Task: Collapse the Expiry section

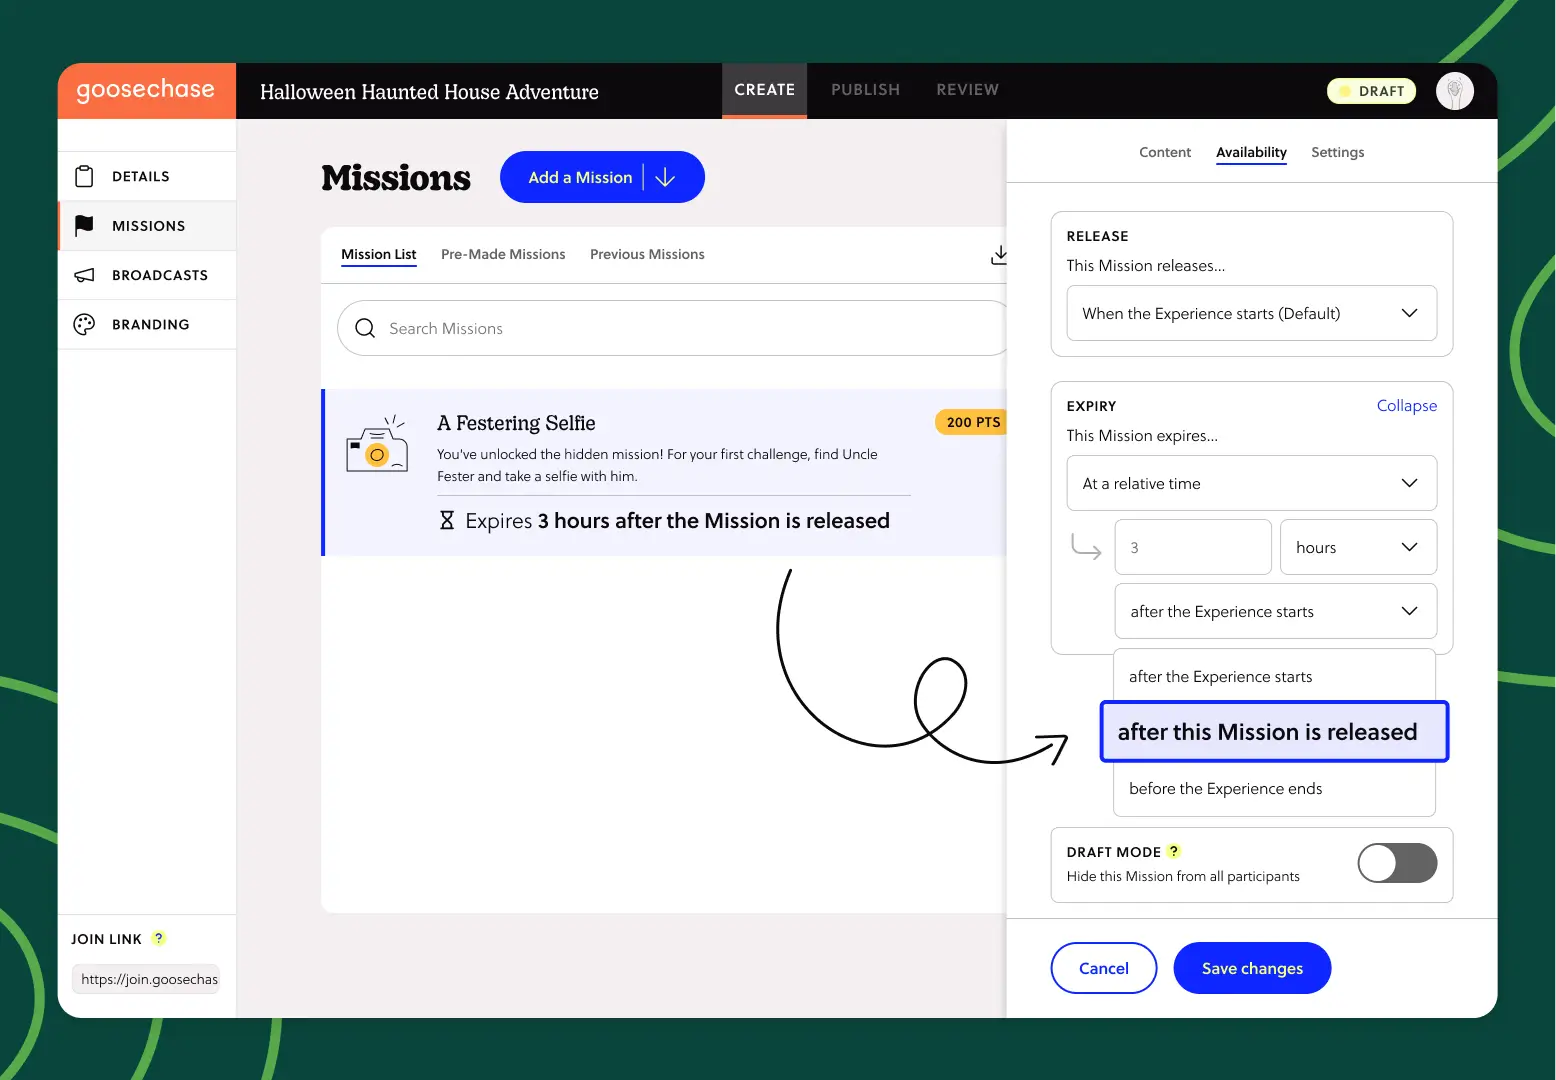Action: coord(1406,405)
